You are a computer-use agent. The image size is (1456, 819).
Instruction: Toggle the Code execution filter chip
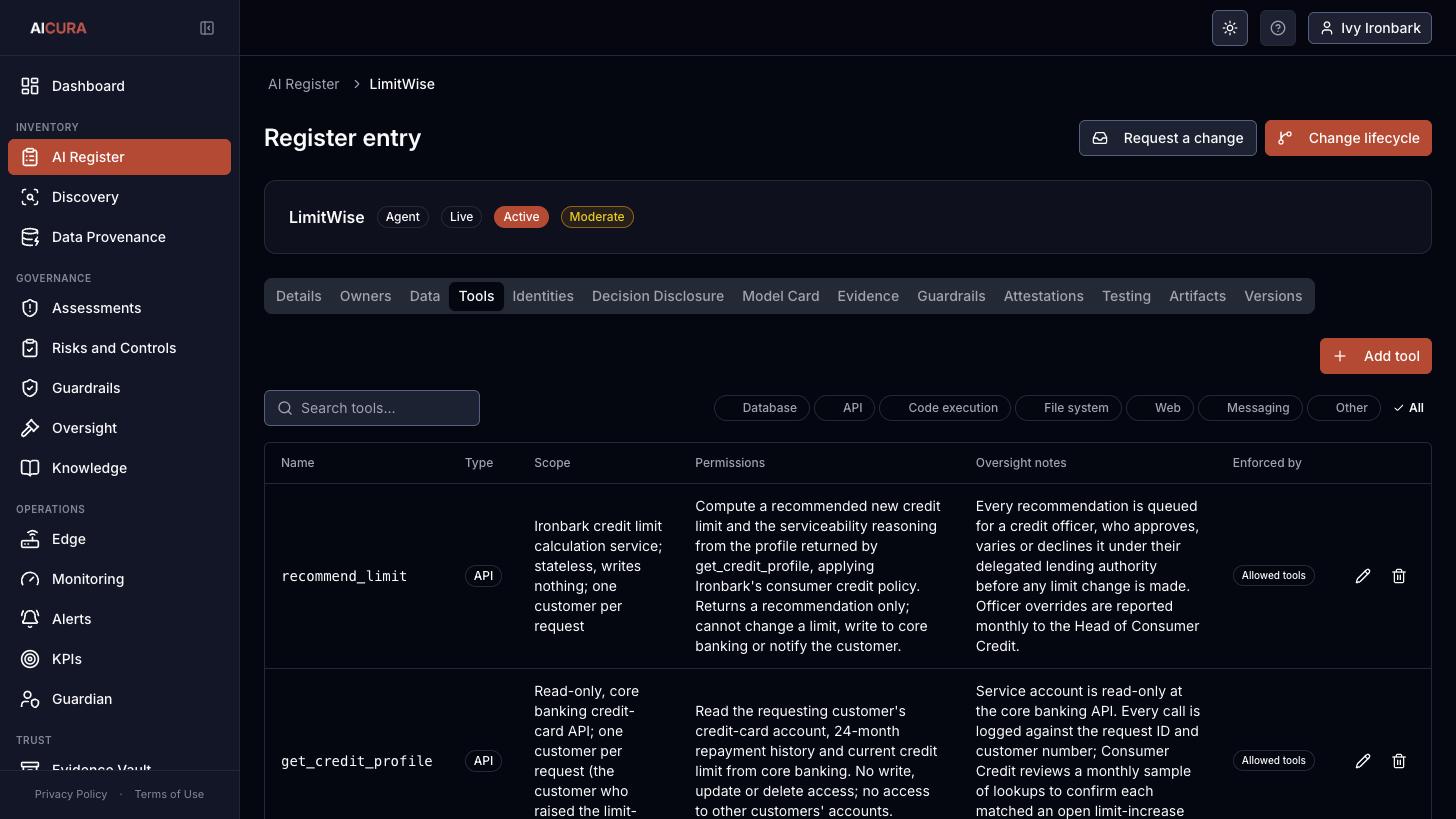point(945,408)
